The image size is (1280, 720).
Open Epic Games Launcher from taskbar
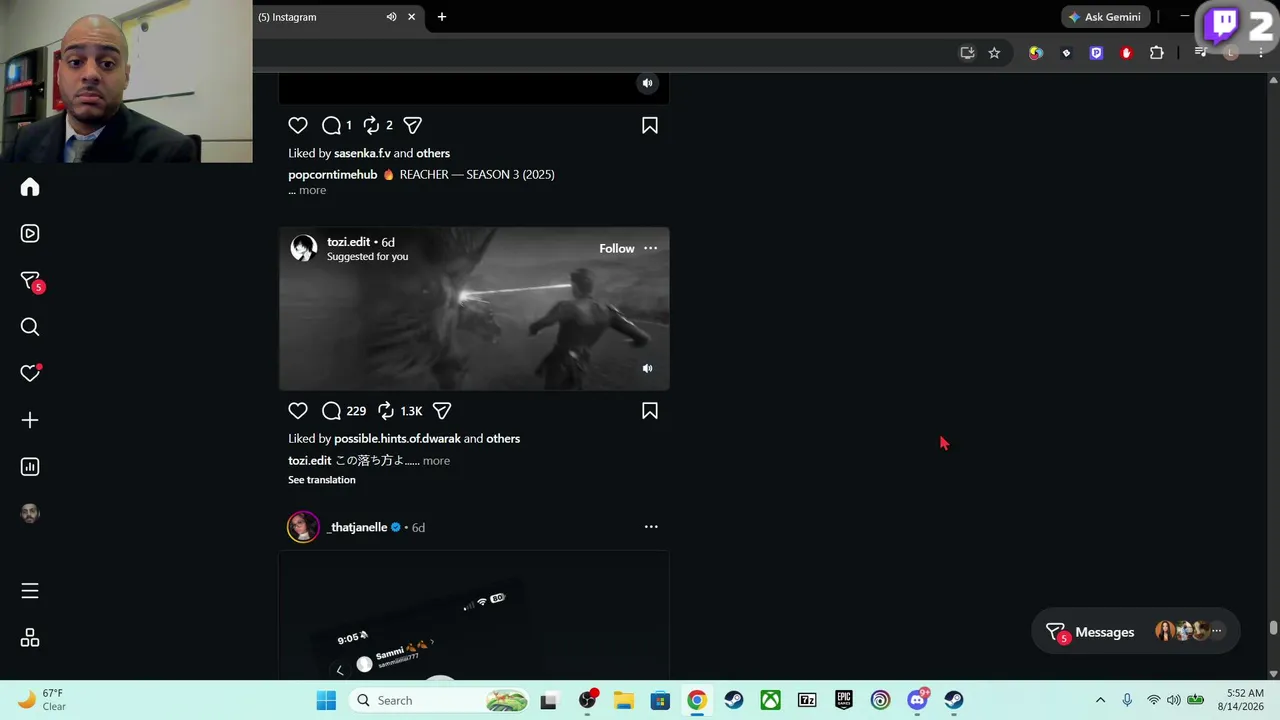point(844,700)
